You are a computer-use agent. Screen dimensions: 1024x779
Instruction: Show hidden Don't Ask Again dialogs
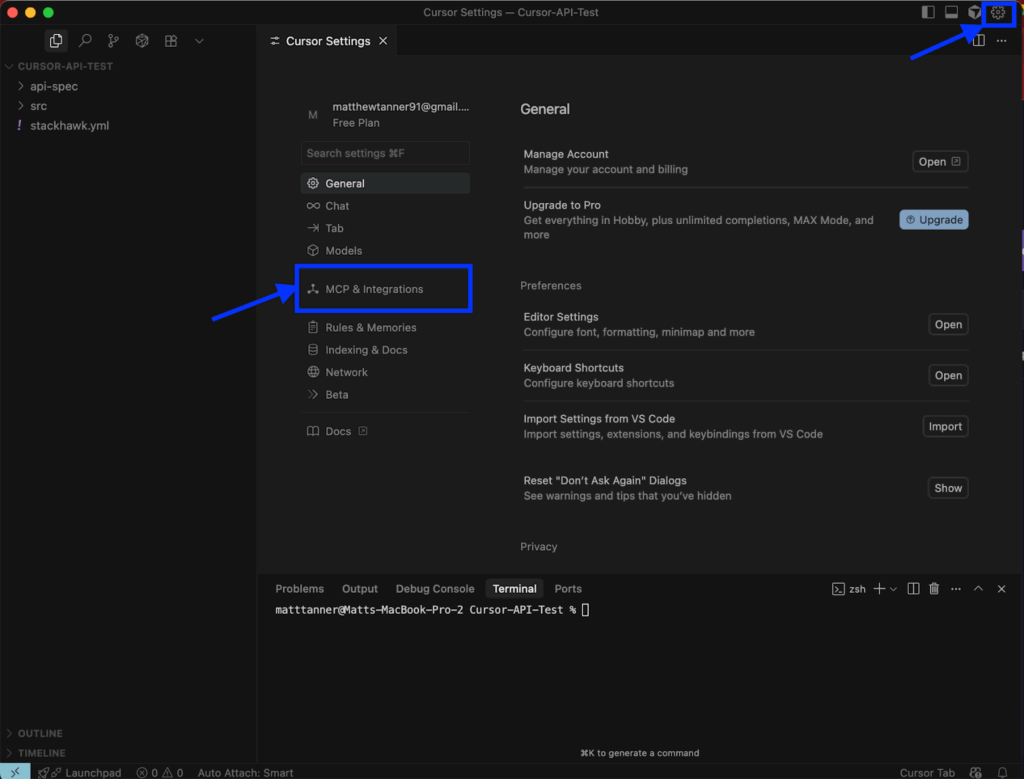(948, 488)
